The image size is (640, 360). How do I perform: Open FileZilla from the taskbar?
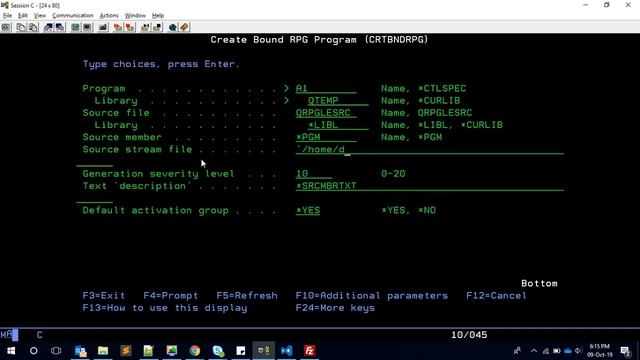tap(309, 351)
